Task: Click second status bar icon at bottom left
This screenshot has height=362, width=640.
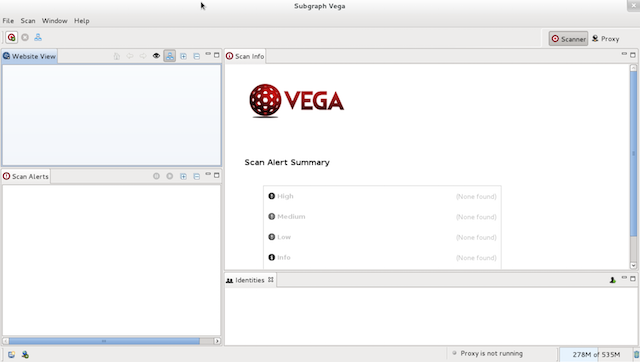Action: (25, 355)
